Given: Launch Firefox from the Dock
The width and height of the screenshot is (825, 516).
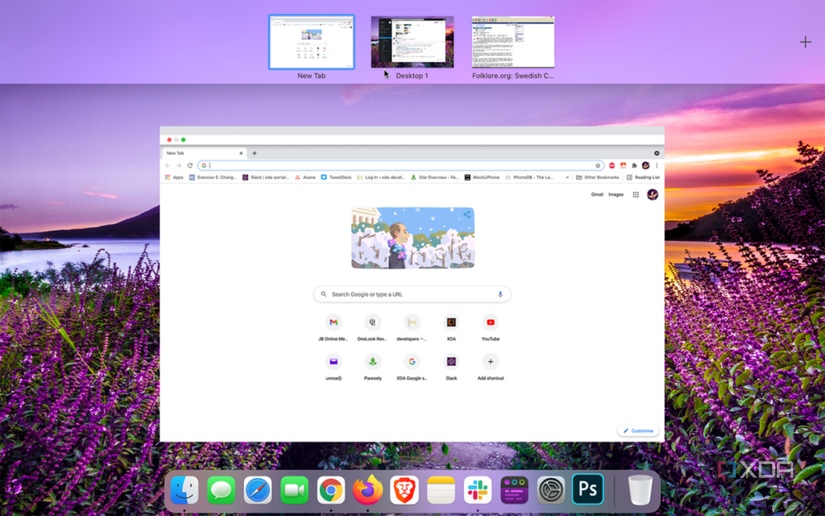Looking at the screenshot, I should 367,490.
